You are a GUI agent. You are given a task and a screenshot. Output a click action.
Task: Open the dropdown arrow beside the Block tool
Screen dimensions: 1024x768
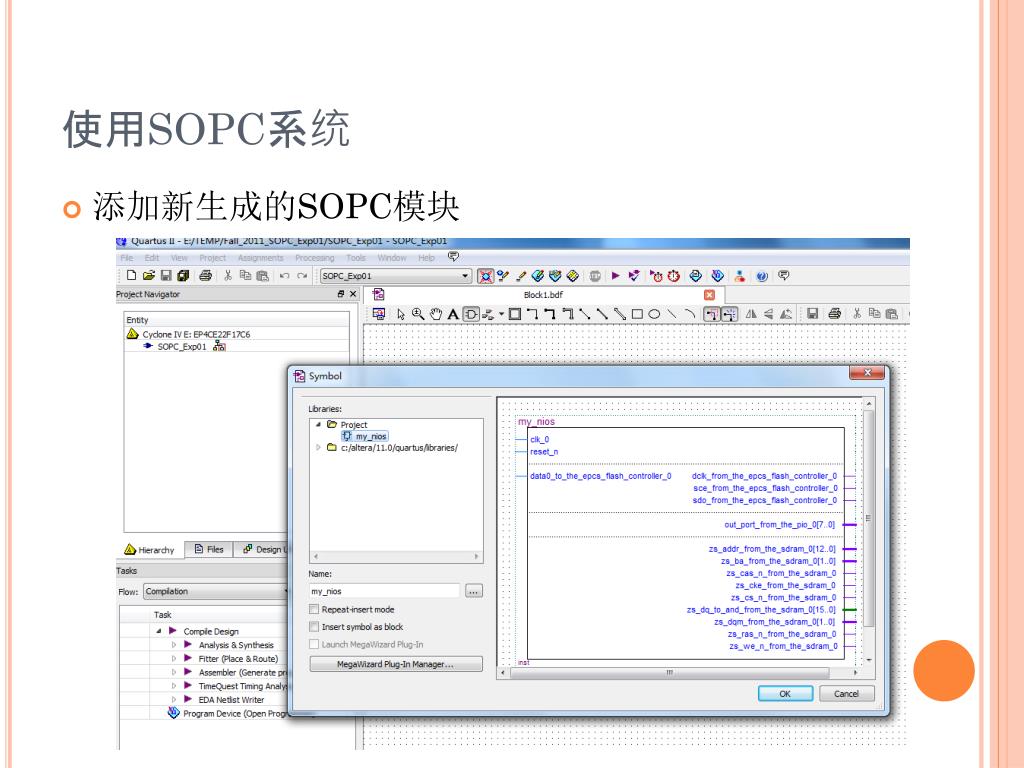502,314
